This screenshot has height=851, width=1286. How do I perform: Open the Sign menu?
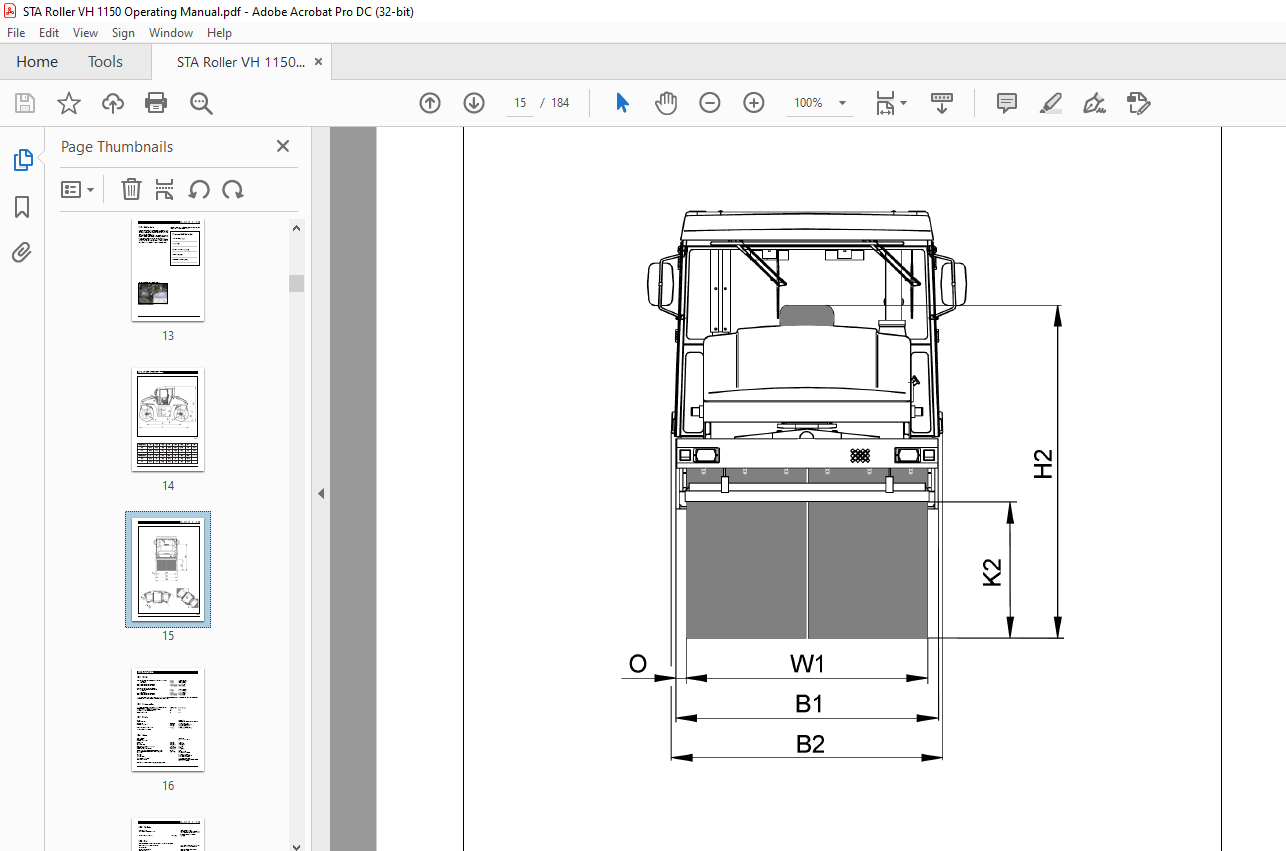coord(123,33)
